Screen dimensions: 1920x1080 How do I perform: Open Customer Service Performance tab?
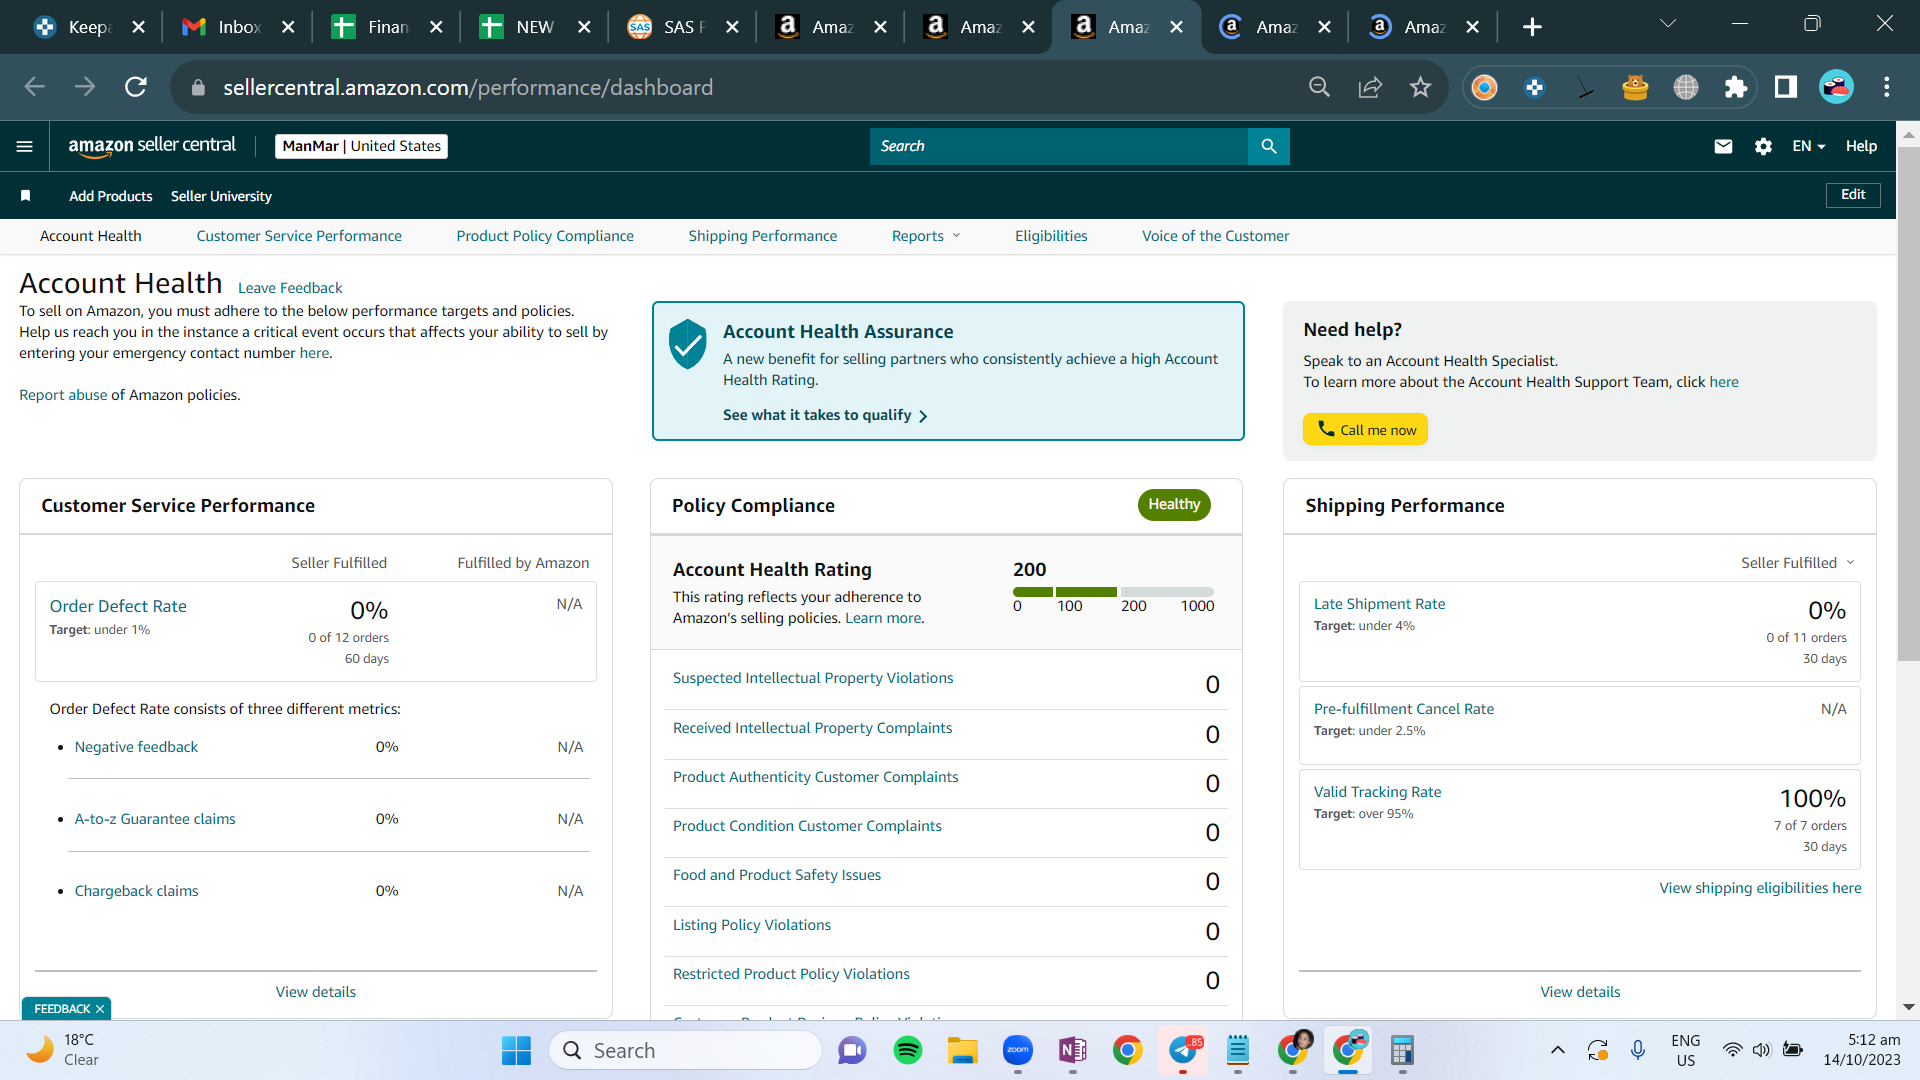click(x=299, y=236)
